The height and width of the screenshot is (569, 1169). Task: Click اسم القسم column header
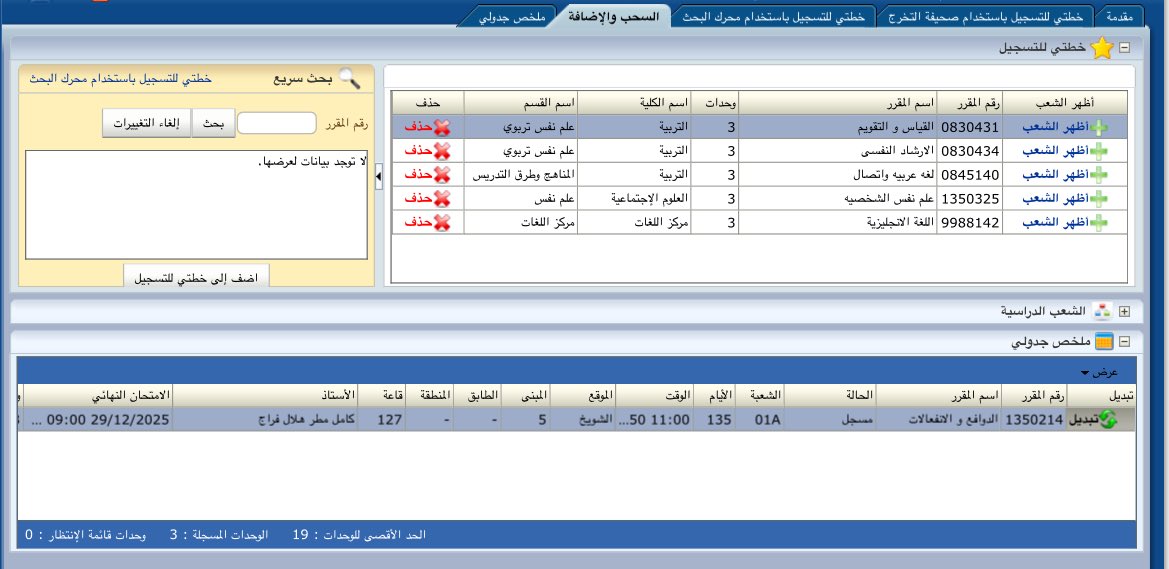520,103
